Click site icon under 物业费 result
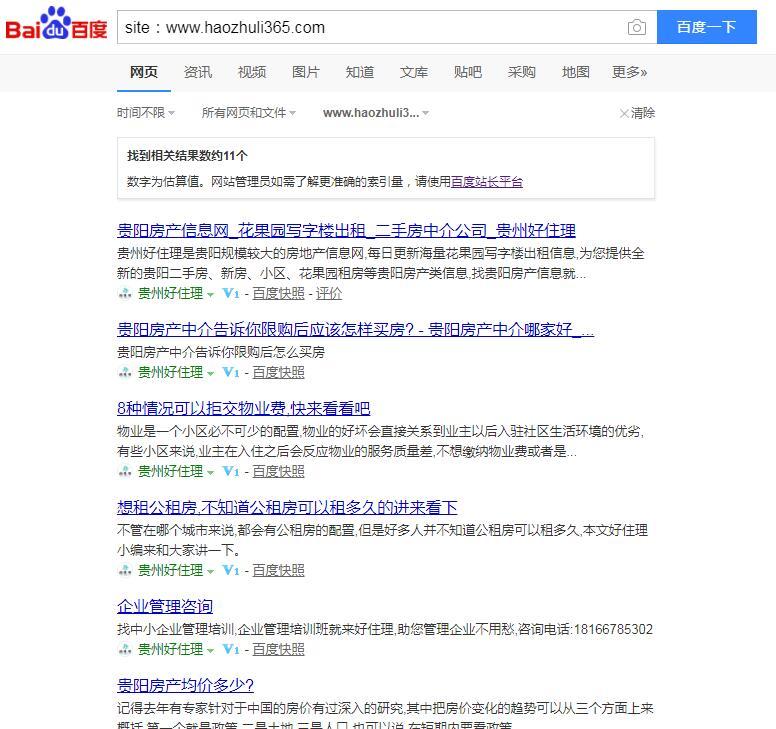Image resolution: width=776 pixels, height=729 pixels. pos(125,472)
